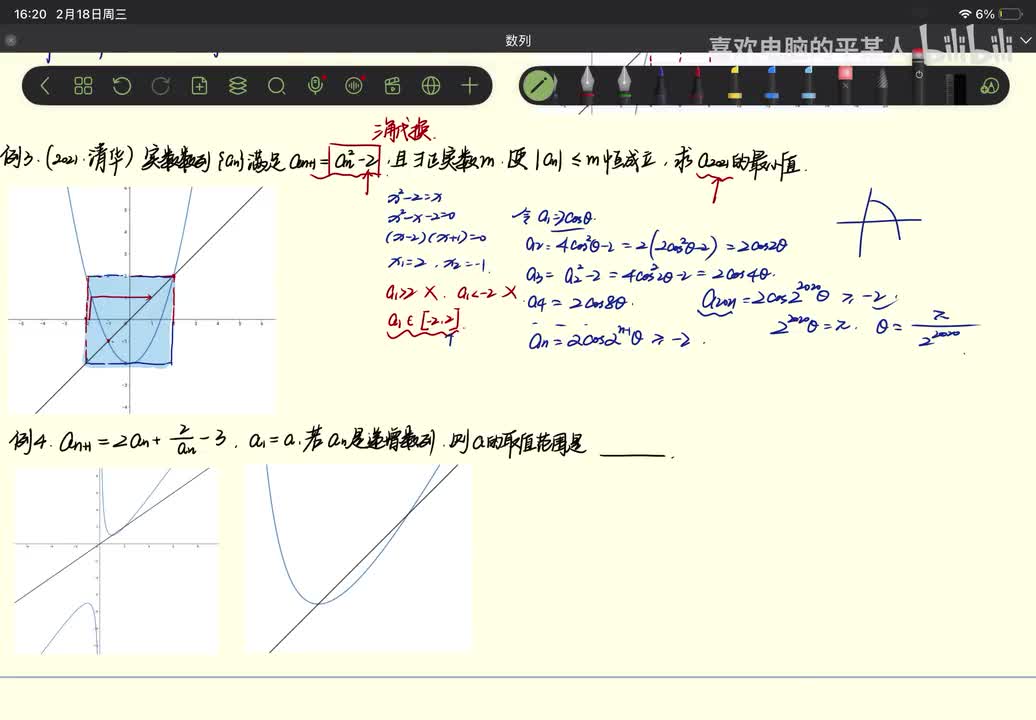
Task: Tap the battery indicator in status bar
Action: click(1010, 14)
